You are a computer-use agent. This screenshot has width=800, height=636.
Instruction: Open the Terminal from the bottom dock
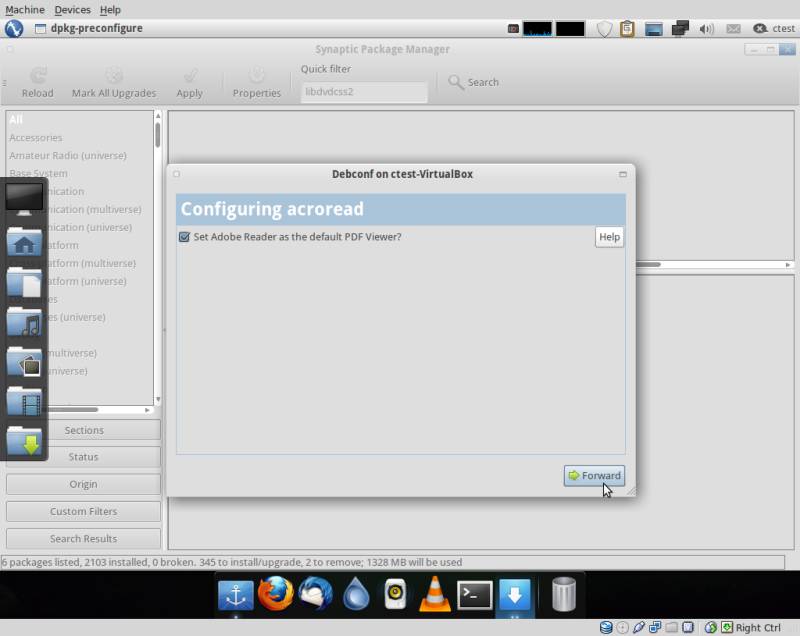[474, 595]
